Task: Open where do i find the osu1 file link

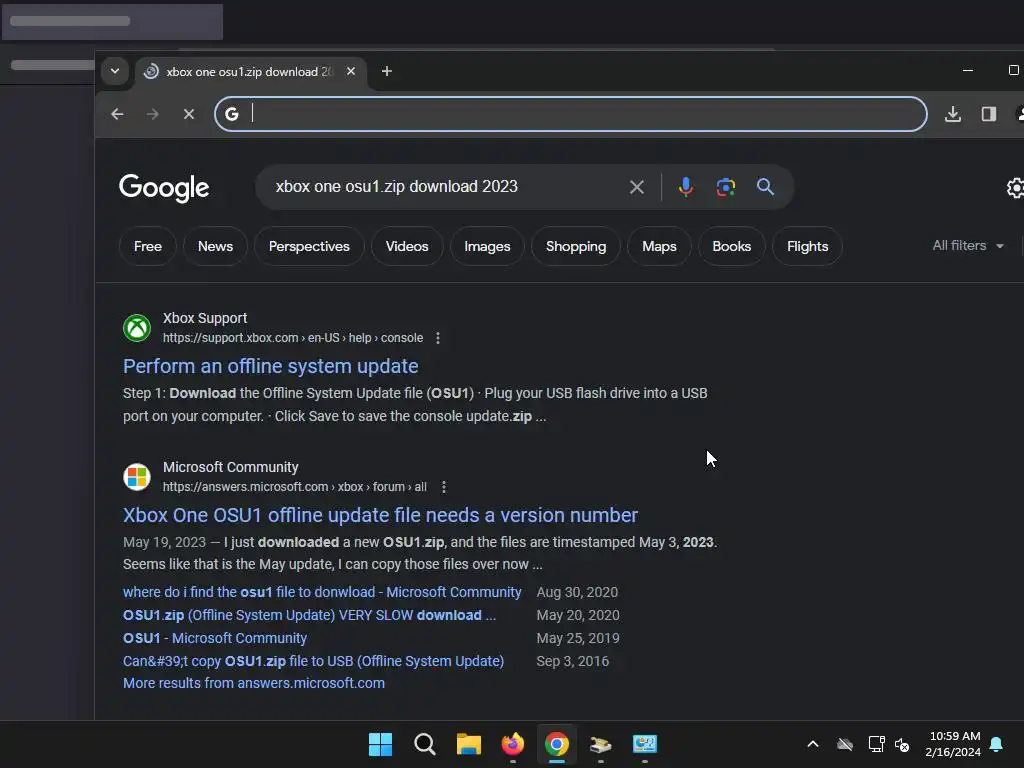Action: 322,592
